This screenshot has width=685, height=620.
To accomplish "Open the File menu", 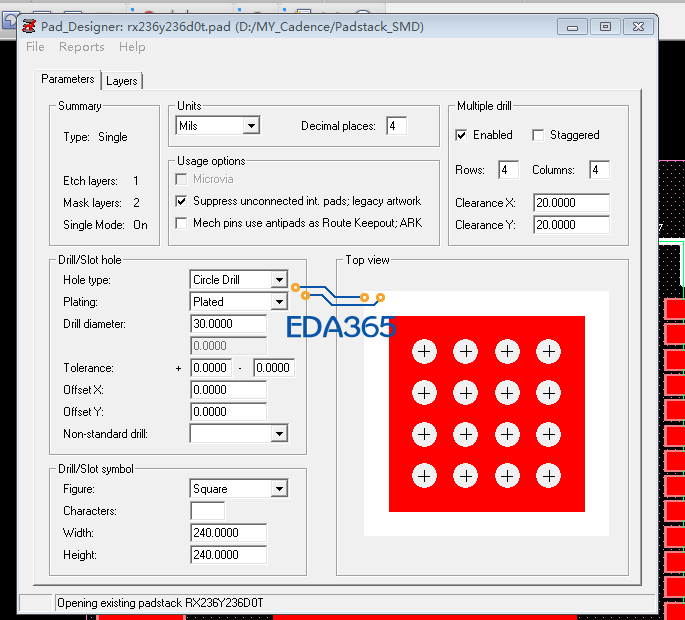I will (35, 47).
